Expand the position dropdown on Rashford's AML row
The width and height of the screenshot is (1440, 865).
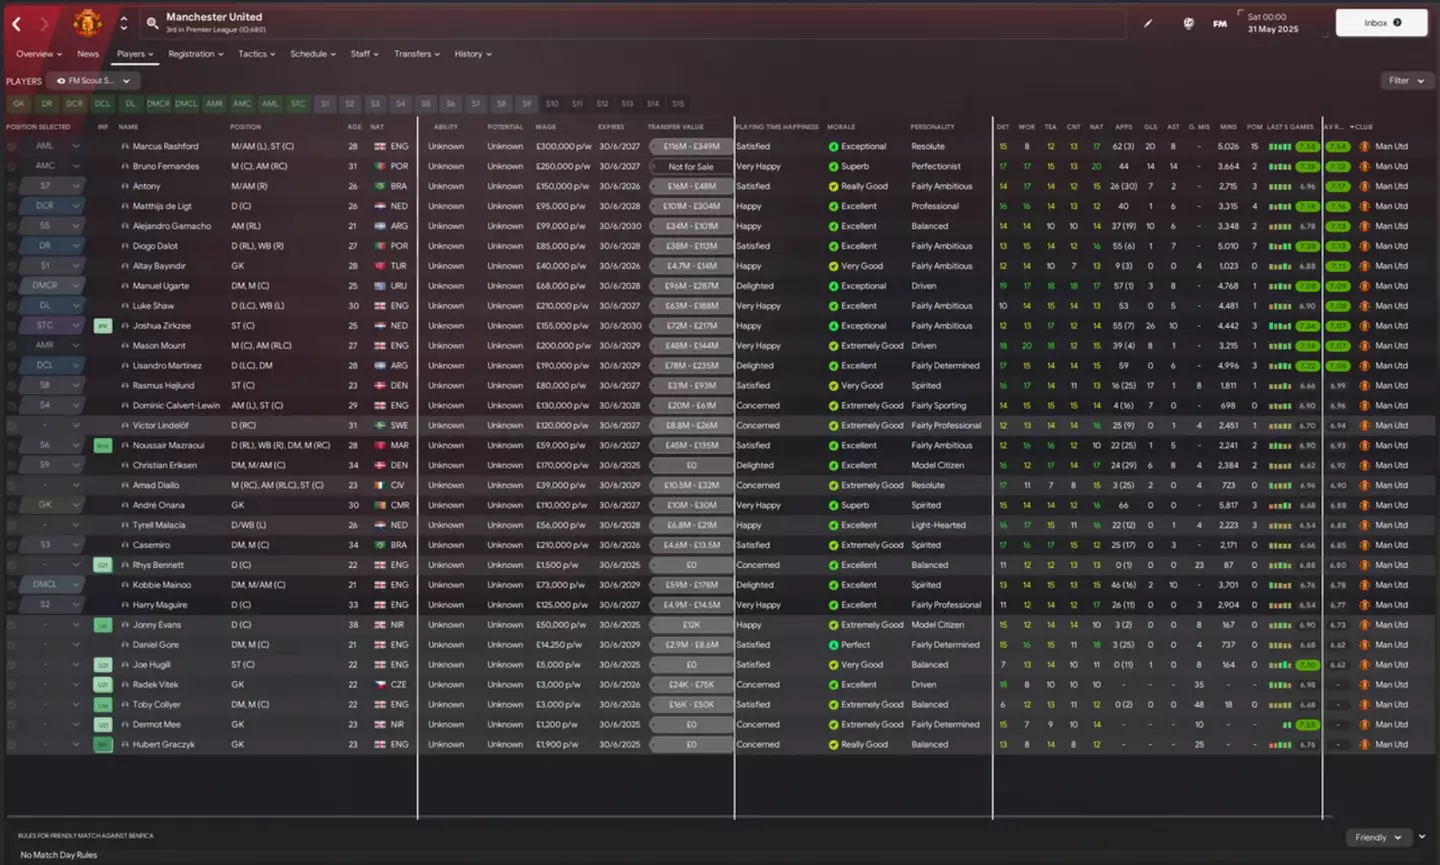71,146
